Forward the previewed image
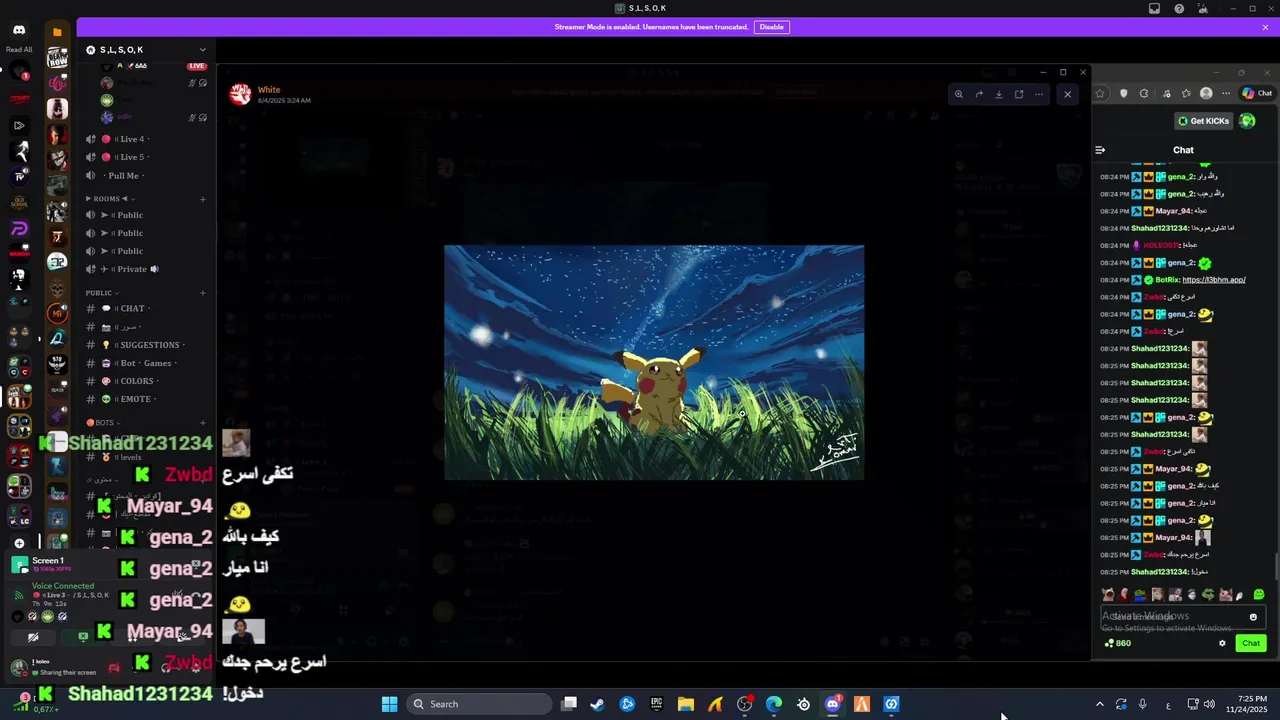This screenshot has height=720, width=1280. [x=979, y=94]
